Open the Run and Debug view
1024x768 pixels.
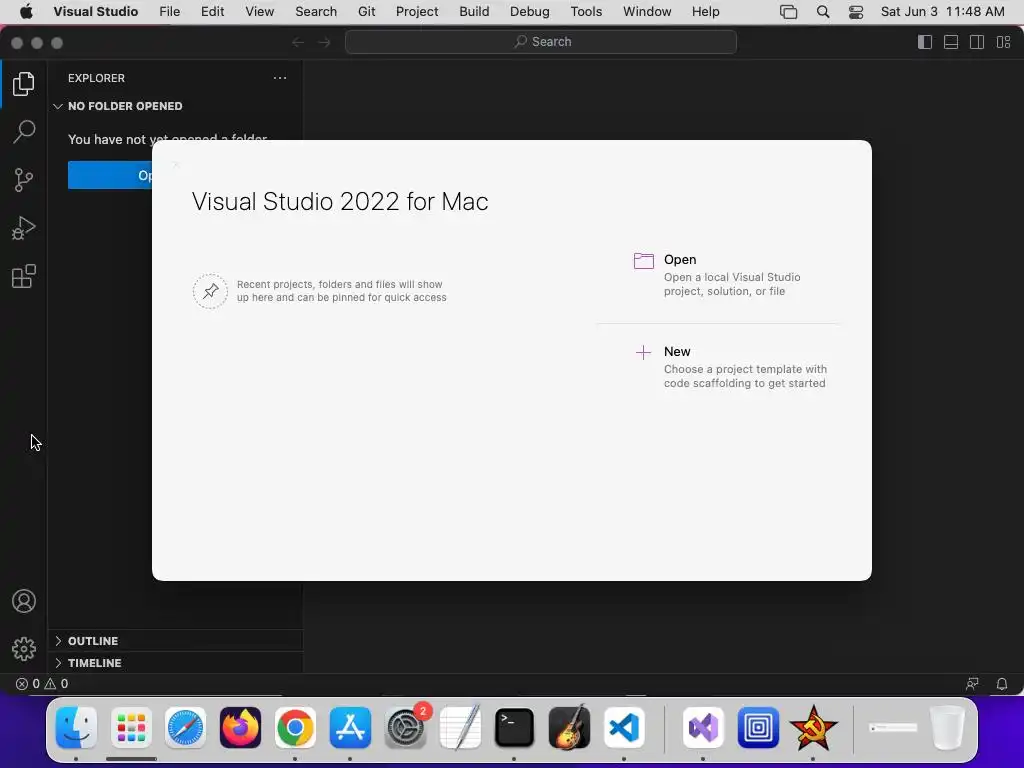pyautogui.click(x=24, y=228)
